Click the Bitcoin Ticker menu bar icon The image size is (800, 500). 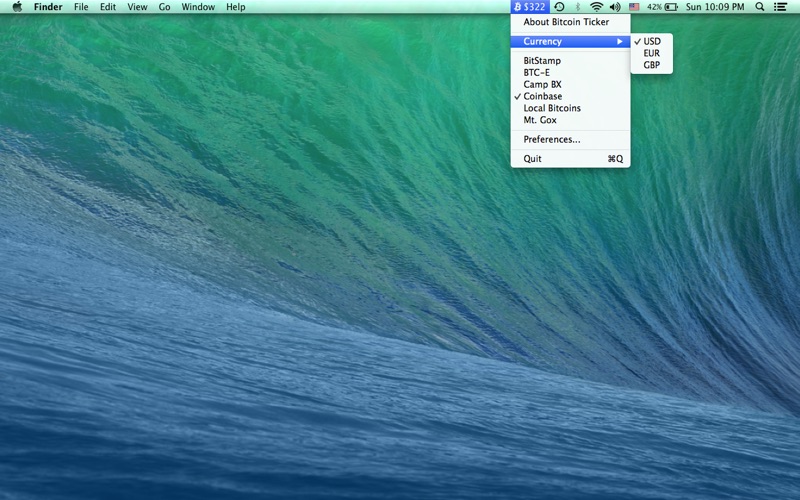point(529,7)
